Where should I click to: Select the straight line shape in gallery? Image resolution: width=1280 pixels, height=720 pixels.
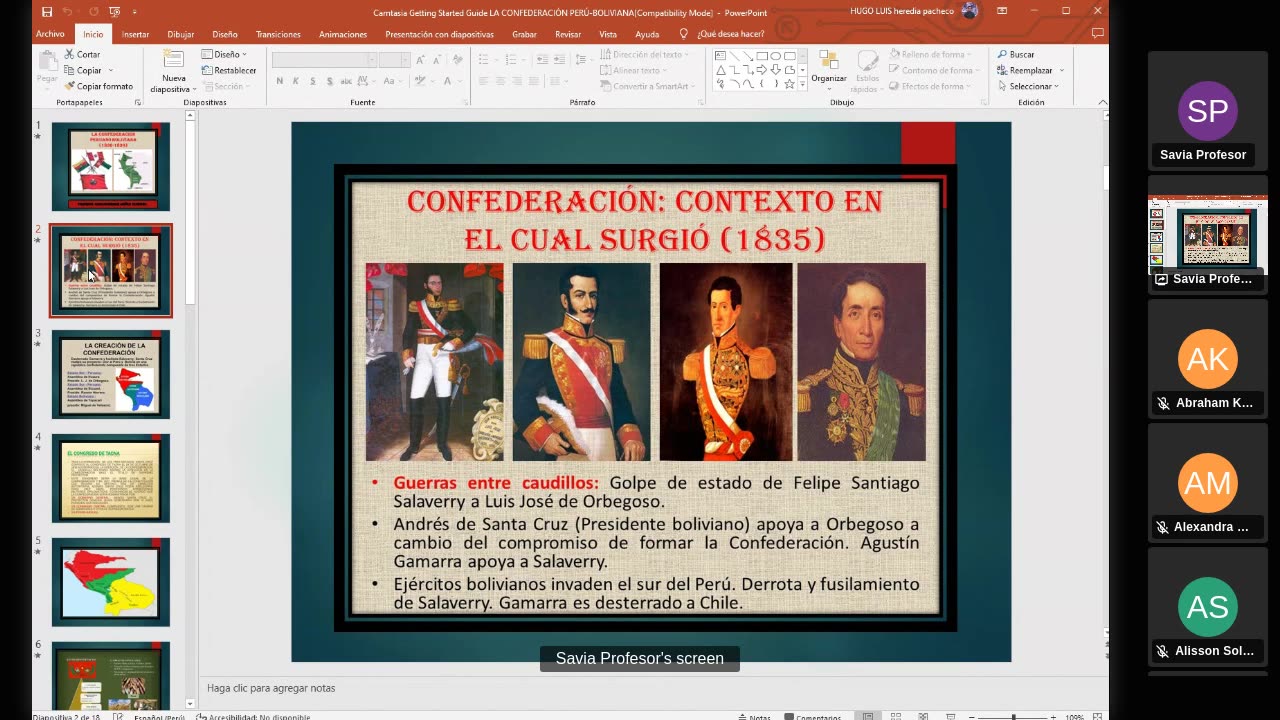pos(734,55)
